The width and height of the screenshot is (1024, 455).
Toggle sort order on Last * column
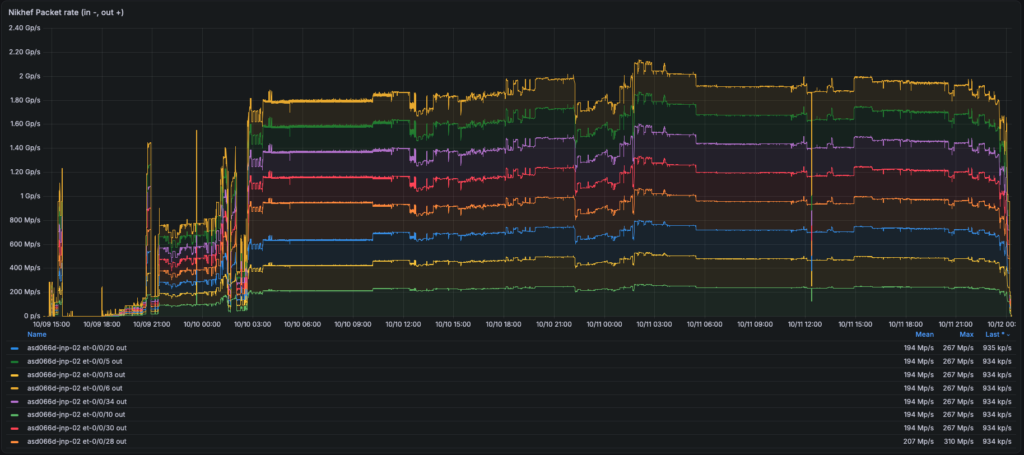tap(998, 334)
